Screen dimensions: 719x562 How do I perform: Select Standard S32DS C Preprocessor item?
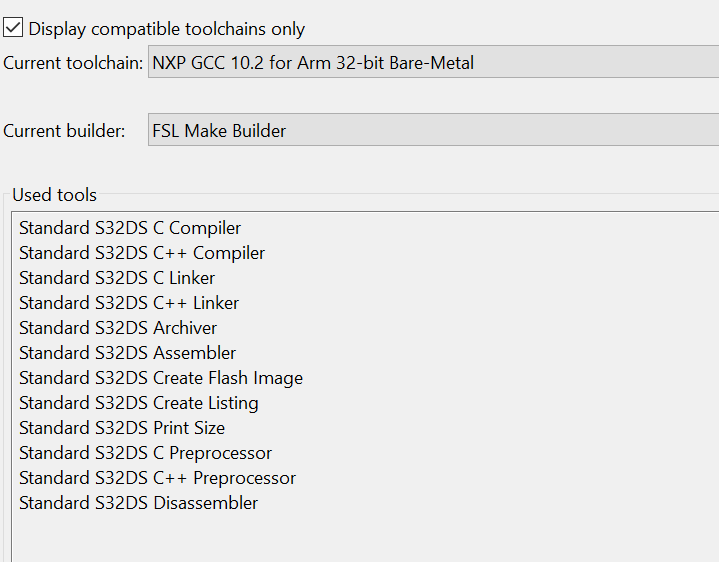(x=146, y=453)
